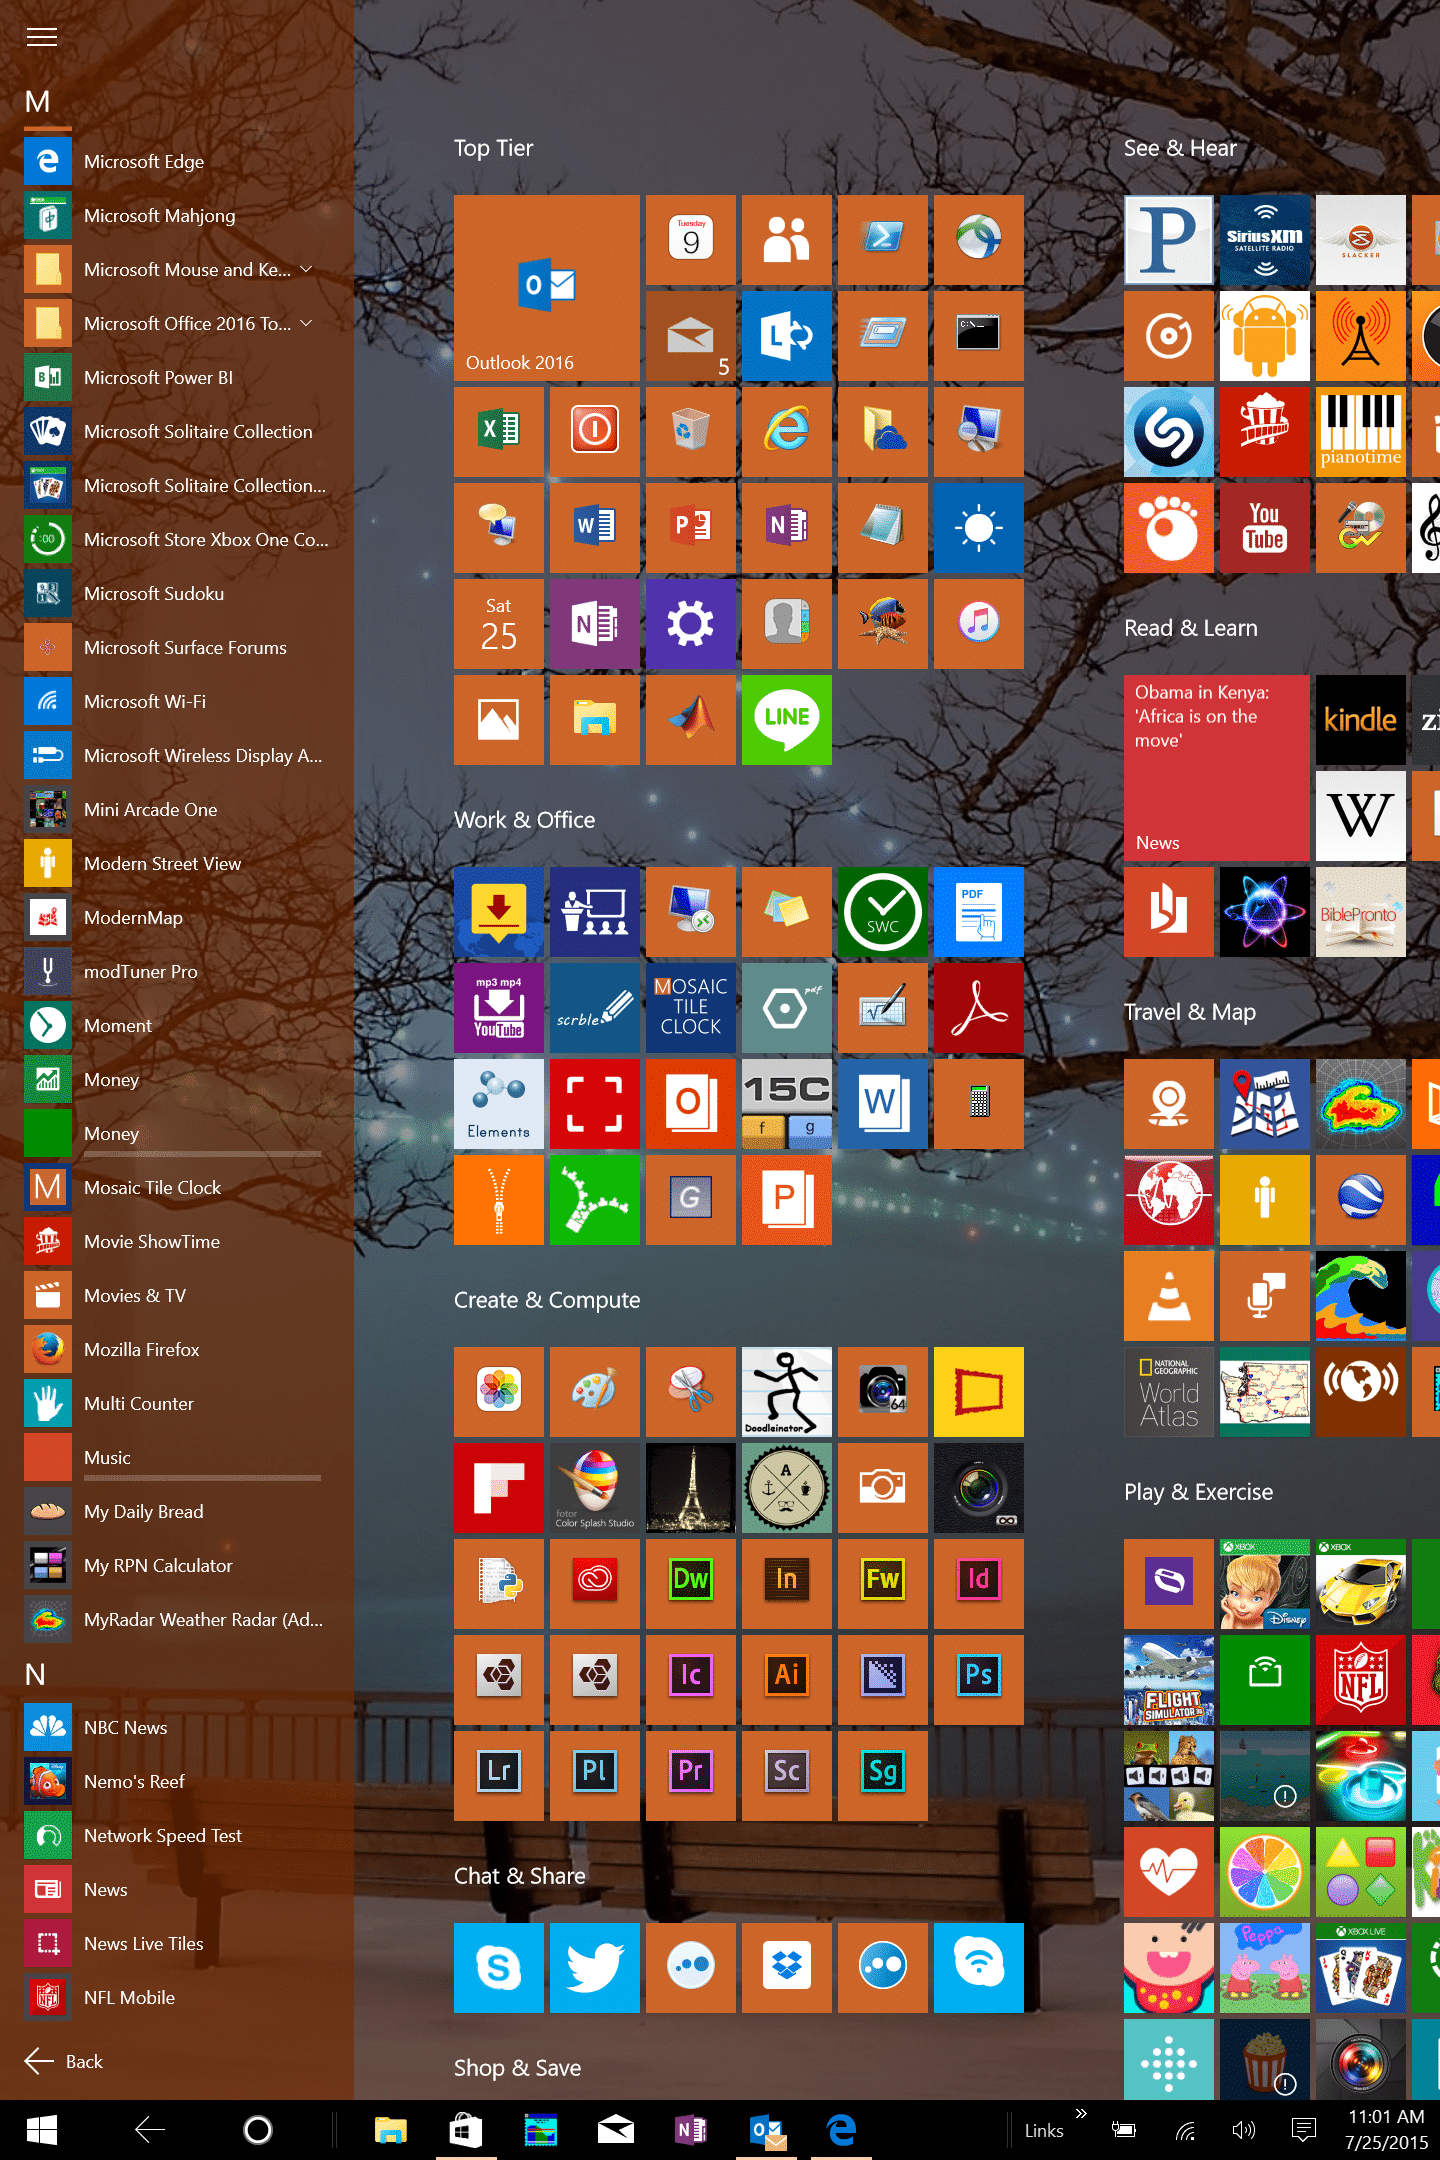
Task: Click the Work & Office group heading
Action: click(525, 820)
